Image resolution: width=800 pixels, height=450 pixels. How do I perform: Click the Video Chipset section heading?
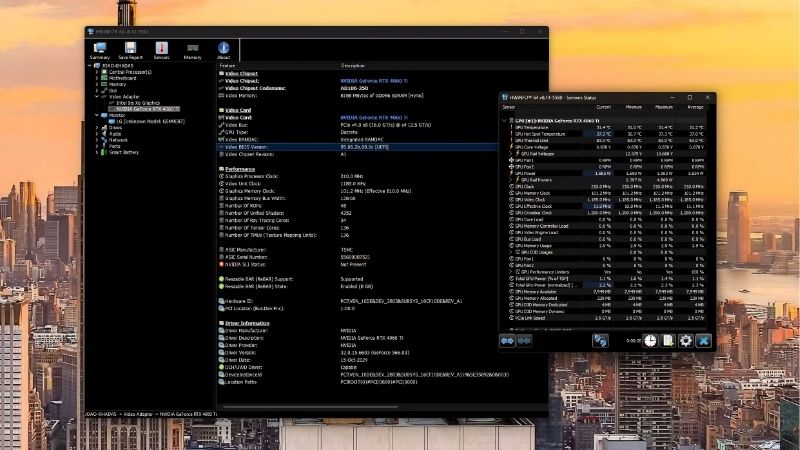pyautogui.click(x=241, y=73)
